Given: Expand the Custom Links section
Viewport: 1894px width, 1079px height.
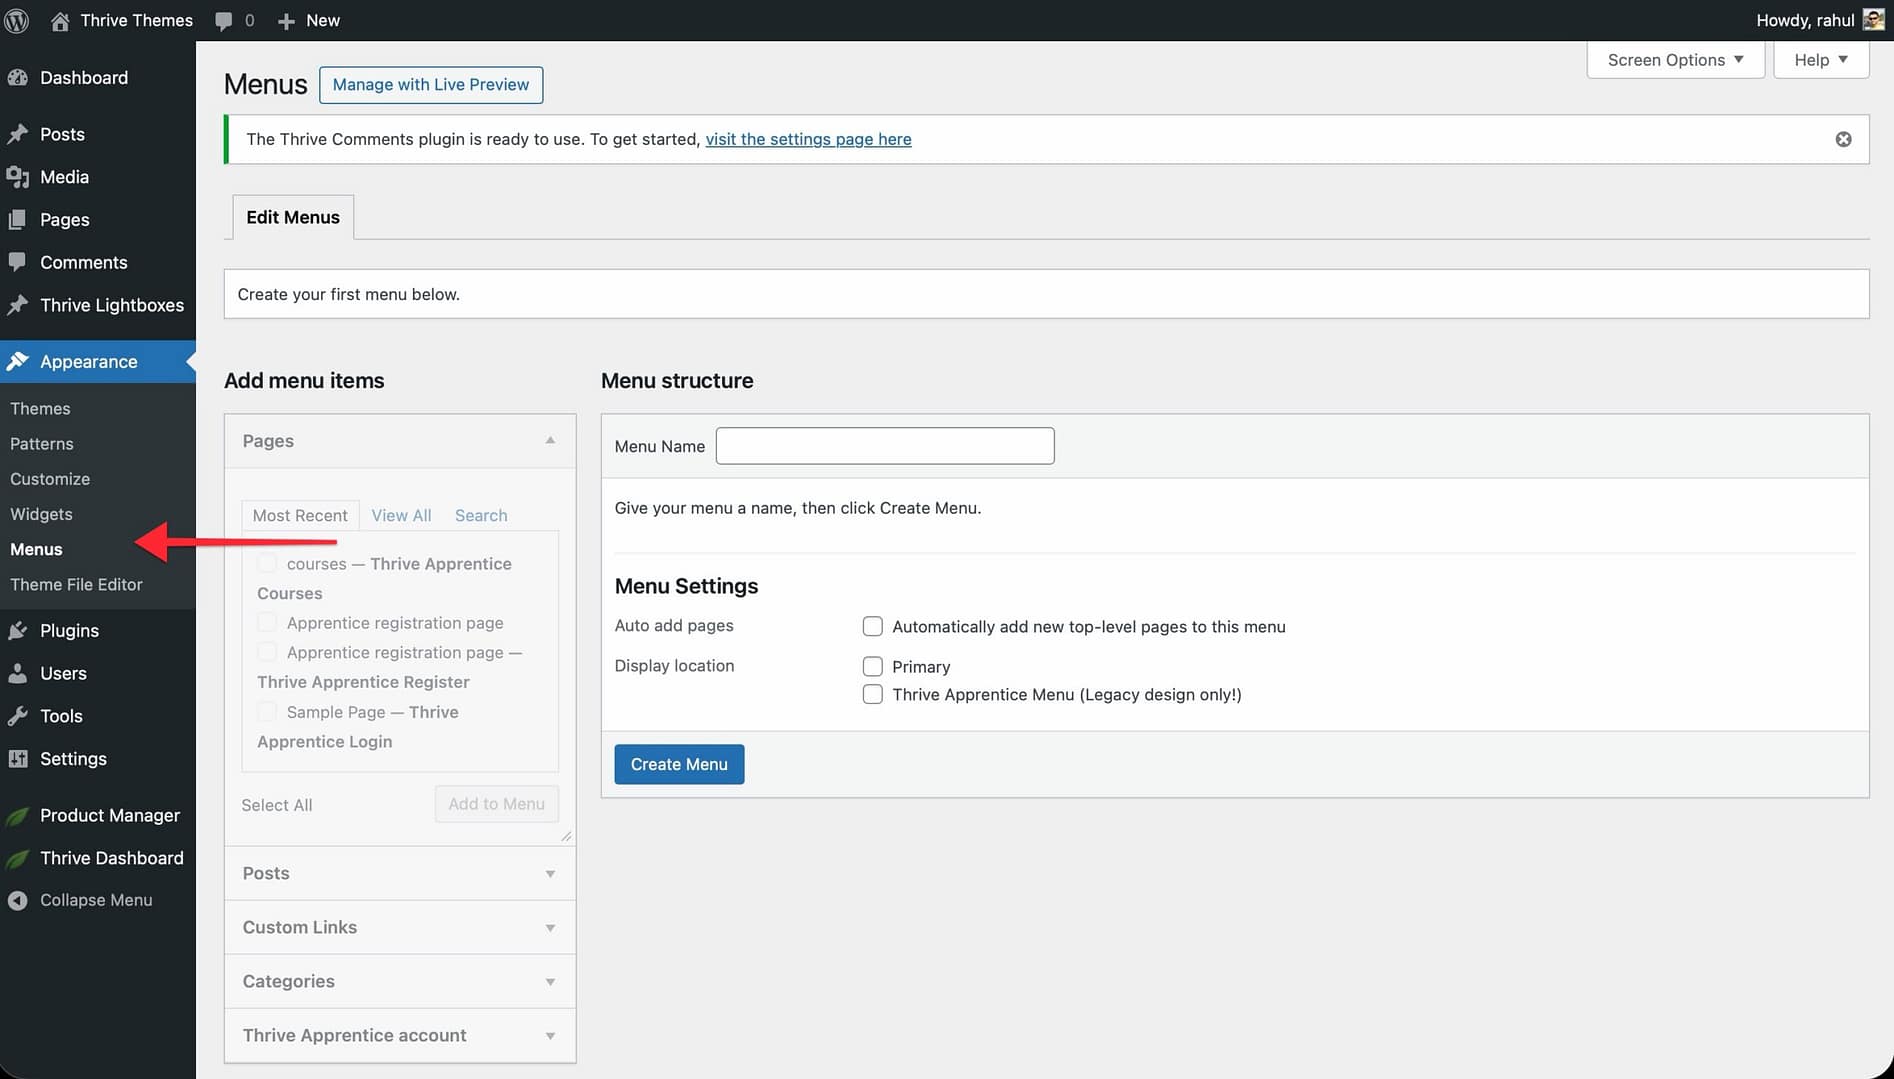Looking at the screenshot, I should 400,927.
